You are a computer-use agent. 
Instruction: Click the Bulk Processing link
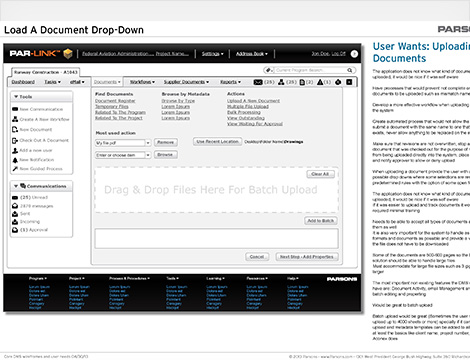point(244,112)
